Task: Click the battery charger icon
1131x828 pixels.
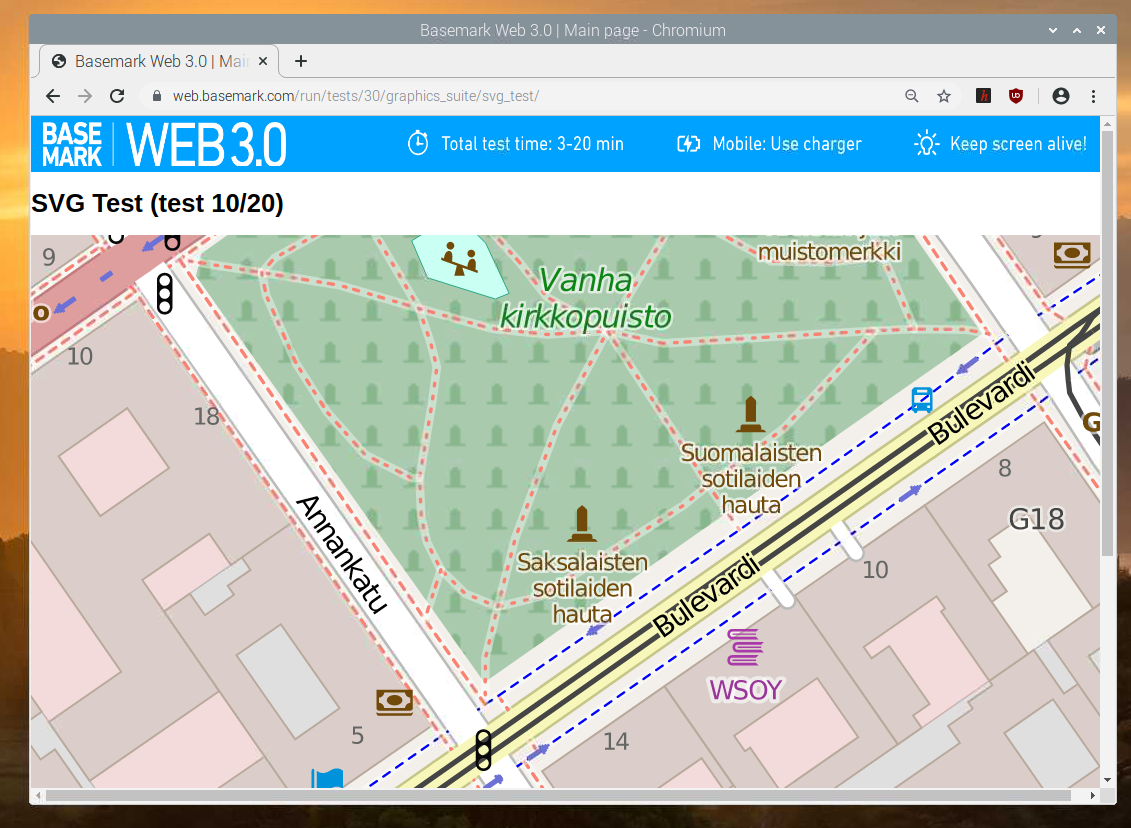Action: tap(688, 144)
